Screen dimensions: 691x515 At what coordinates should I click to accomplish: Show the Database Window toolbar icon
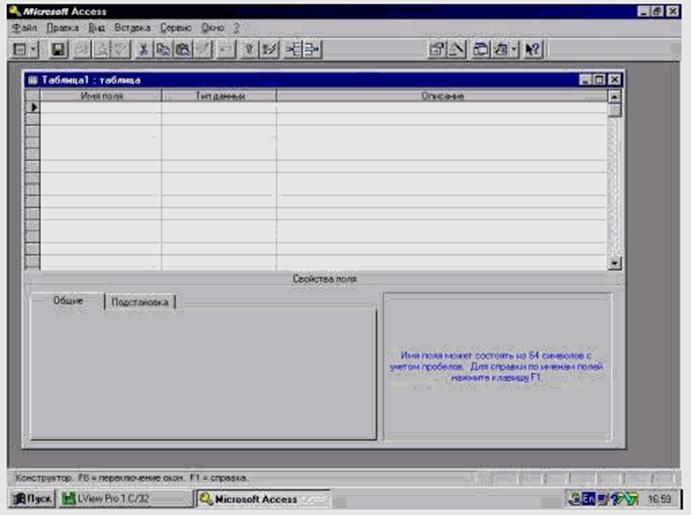pyautogui.click(x=480, y=49)
